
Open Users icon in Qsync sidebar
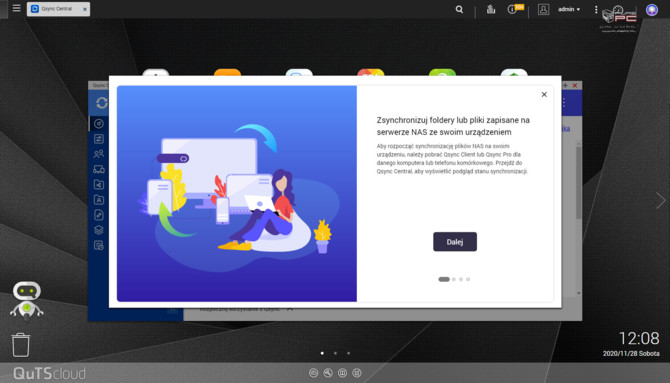[99, 154]
